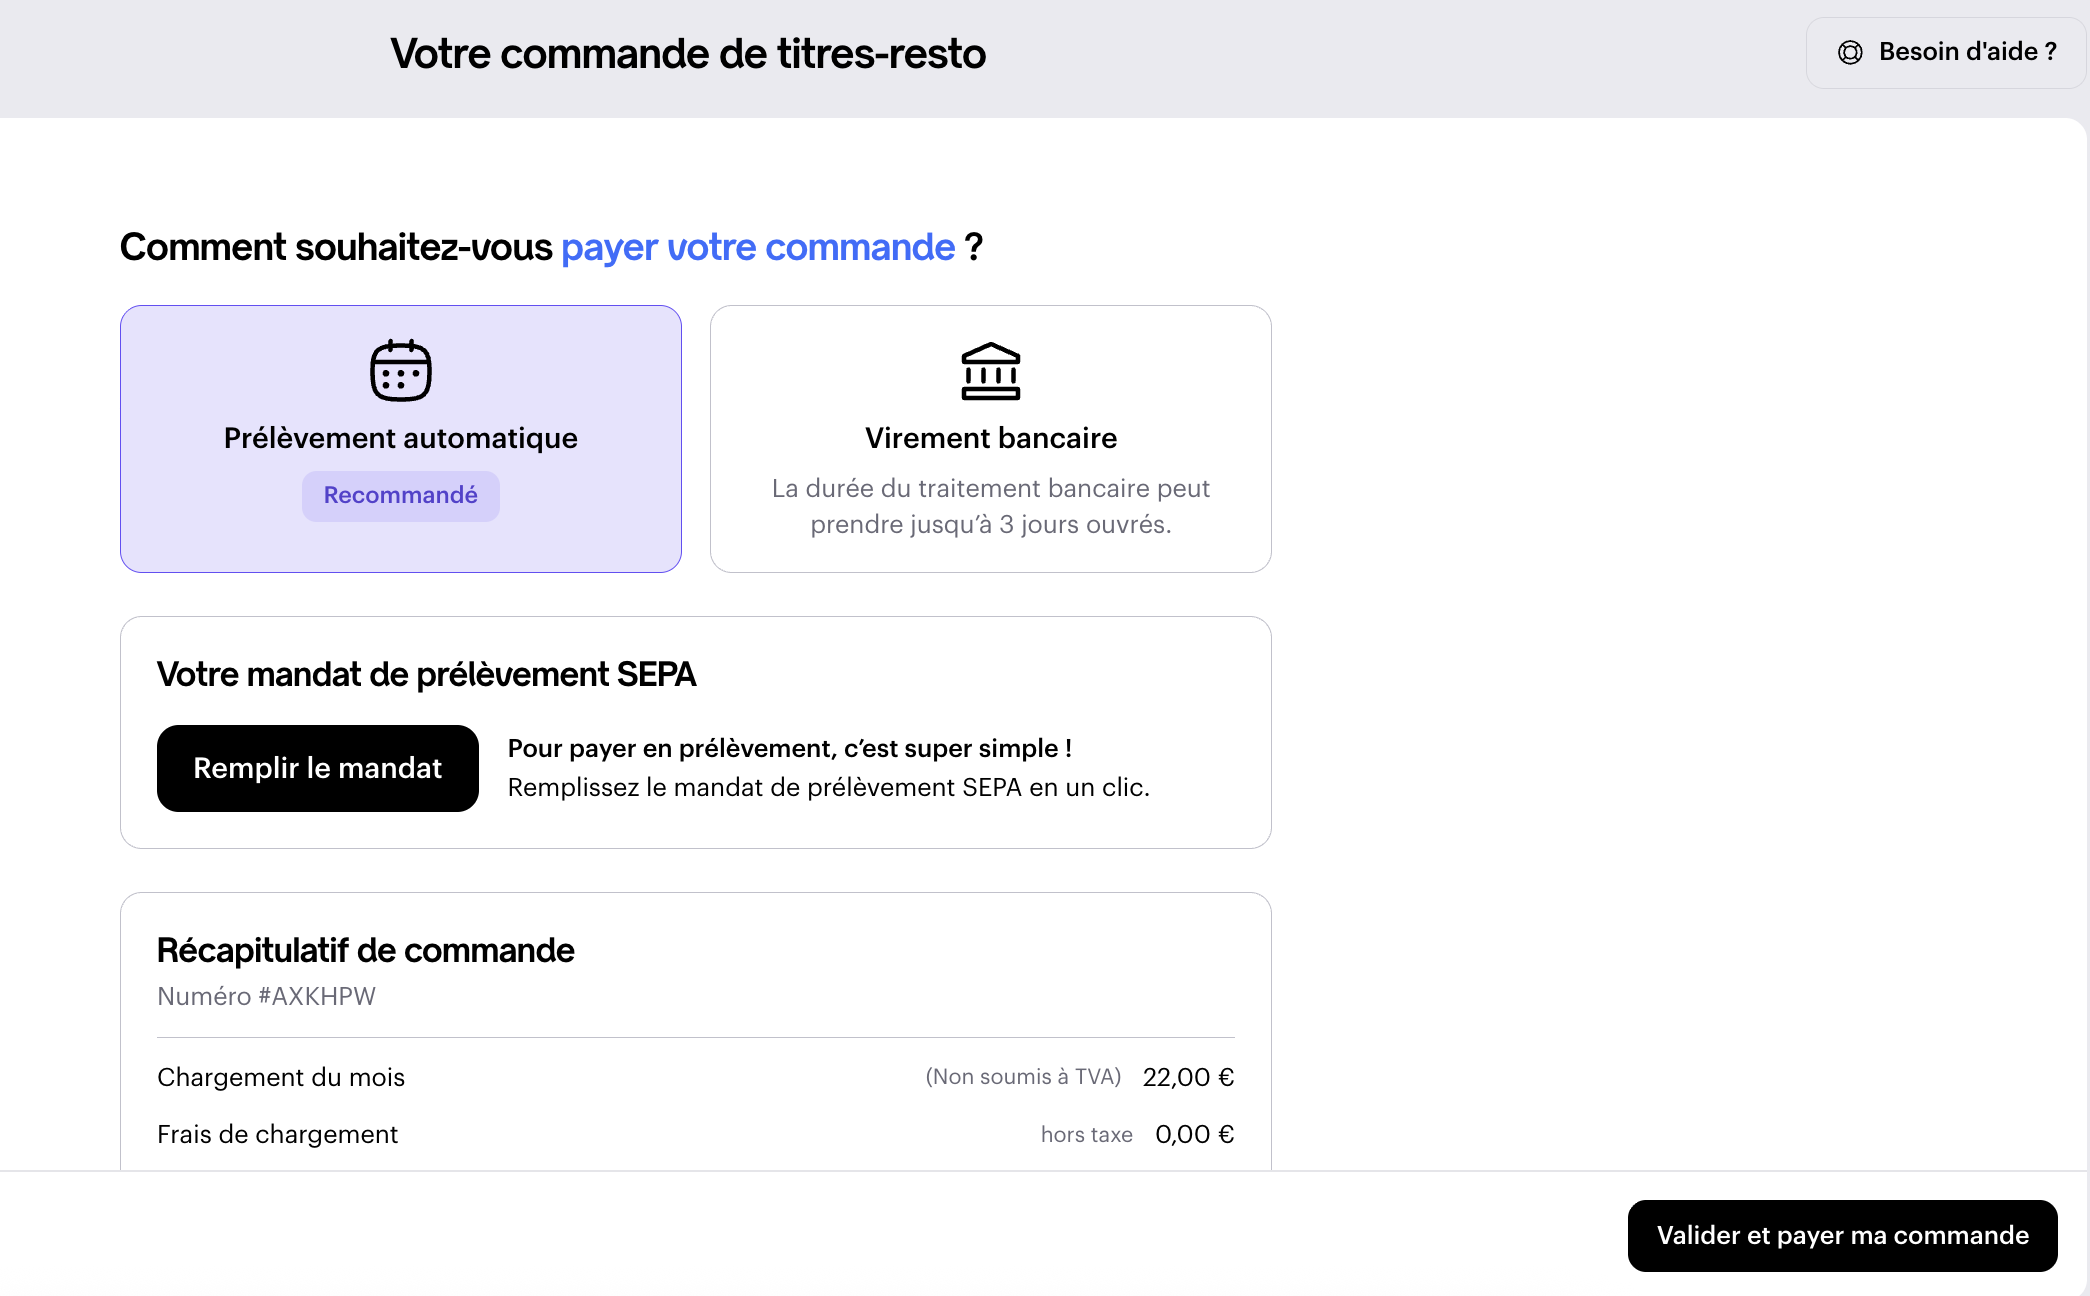Click the blue payer votre commande text
Screen dimensions: 2090x1296
(758, 247)
